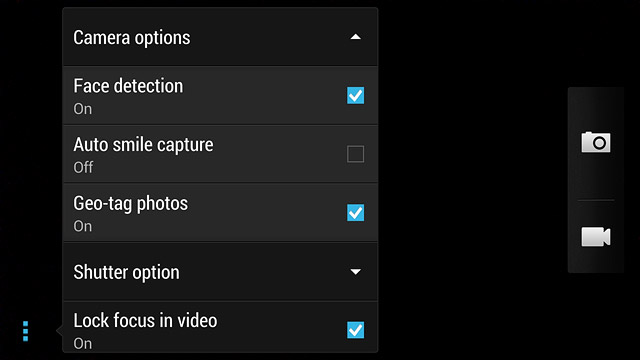Tap the Auto smile capture label
This screenshot has width=640, height=360.
pos(143,145)
